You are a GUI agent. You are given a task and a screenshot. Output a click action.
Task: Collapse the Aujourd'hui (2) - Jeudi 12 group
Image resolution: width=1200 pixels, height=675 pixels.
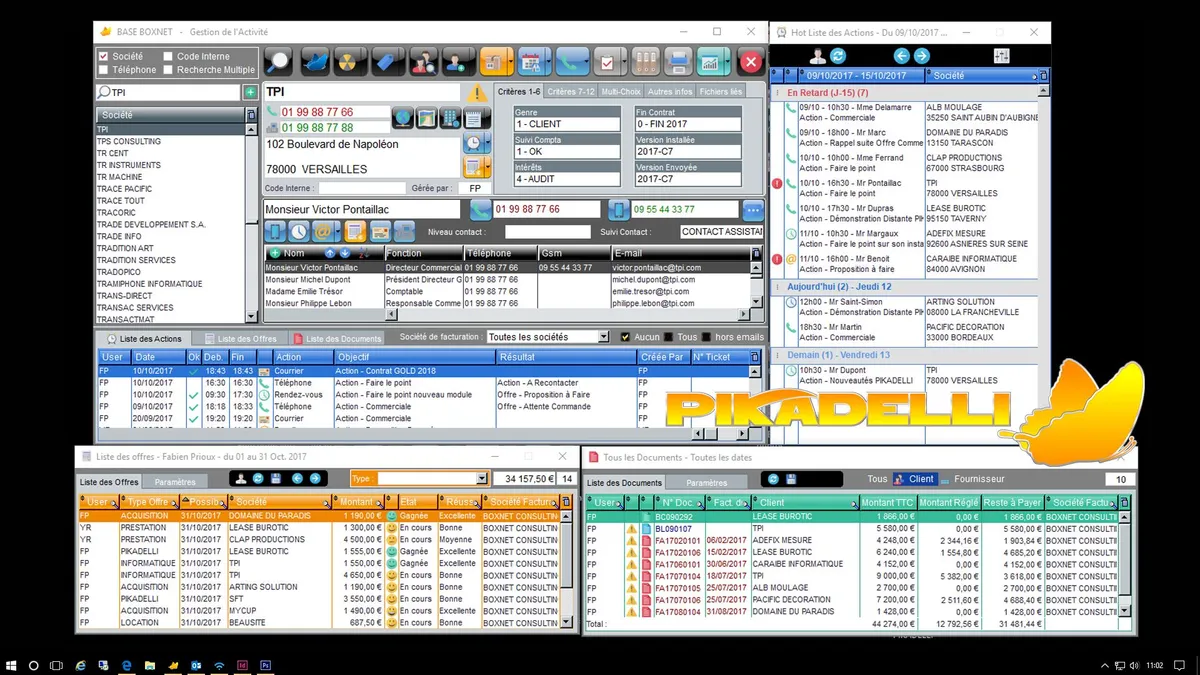(779, 286)
